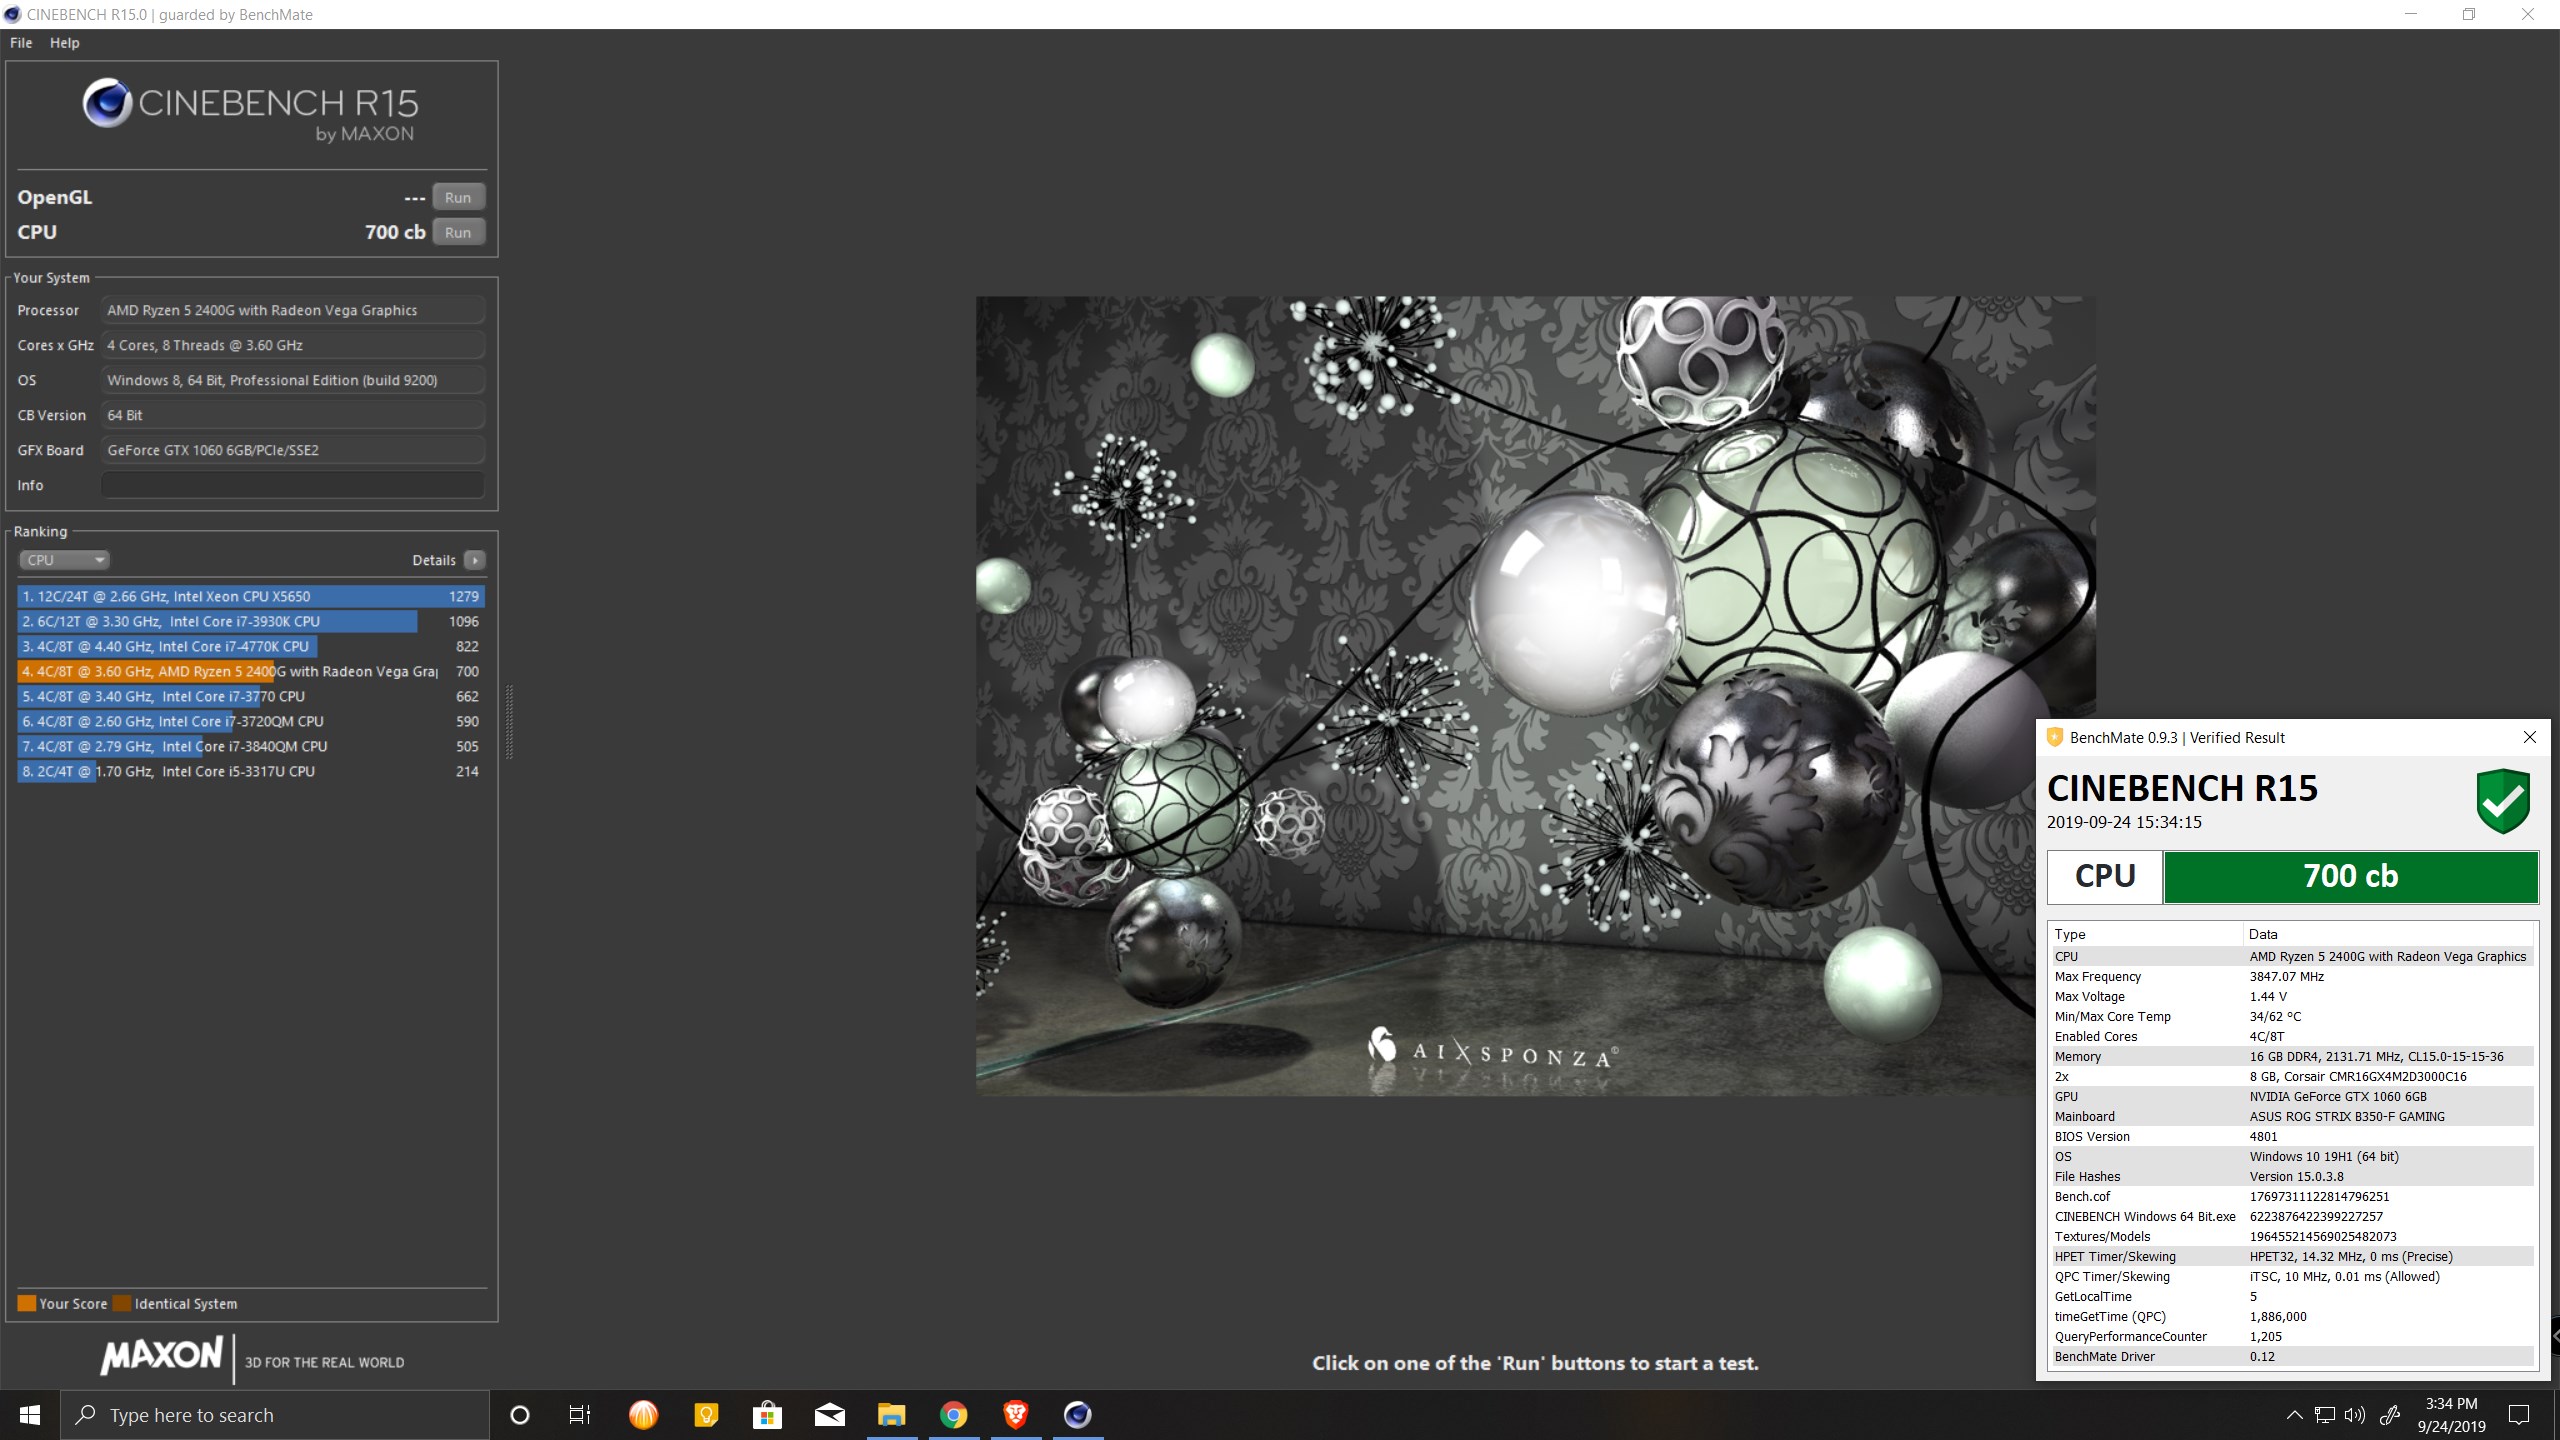Open Brave browser from taskbar
2560x1440 pixels.
1015,1415
